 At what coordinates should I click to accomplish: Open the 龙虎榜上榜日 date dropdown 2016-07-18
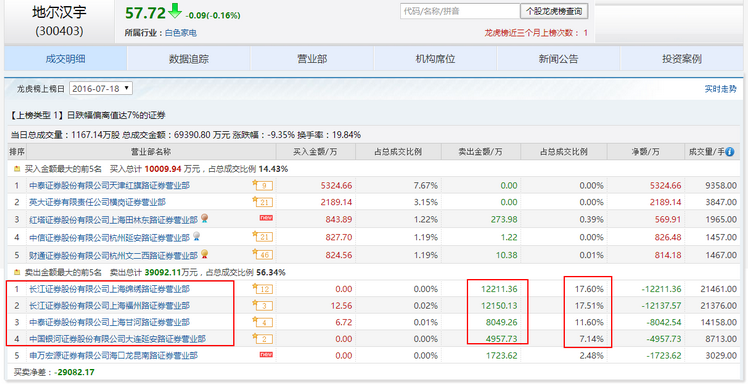[101, 88]
